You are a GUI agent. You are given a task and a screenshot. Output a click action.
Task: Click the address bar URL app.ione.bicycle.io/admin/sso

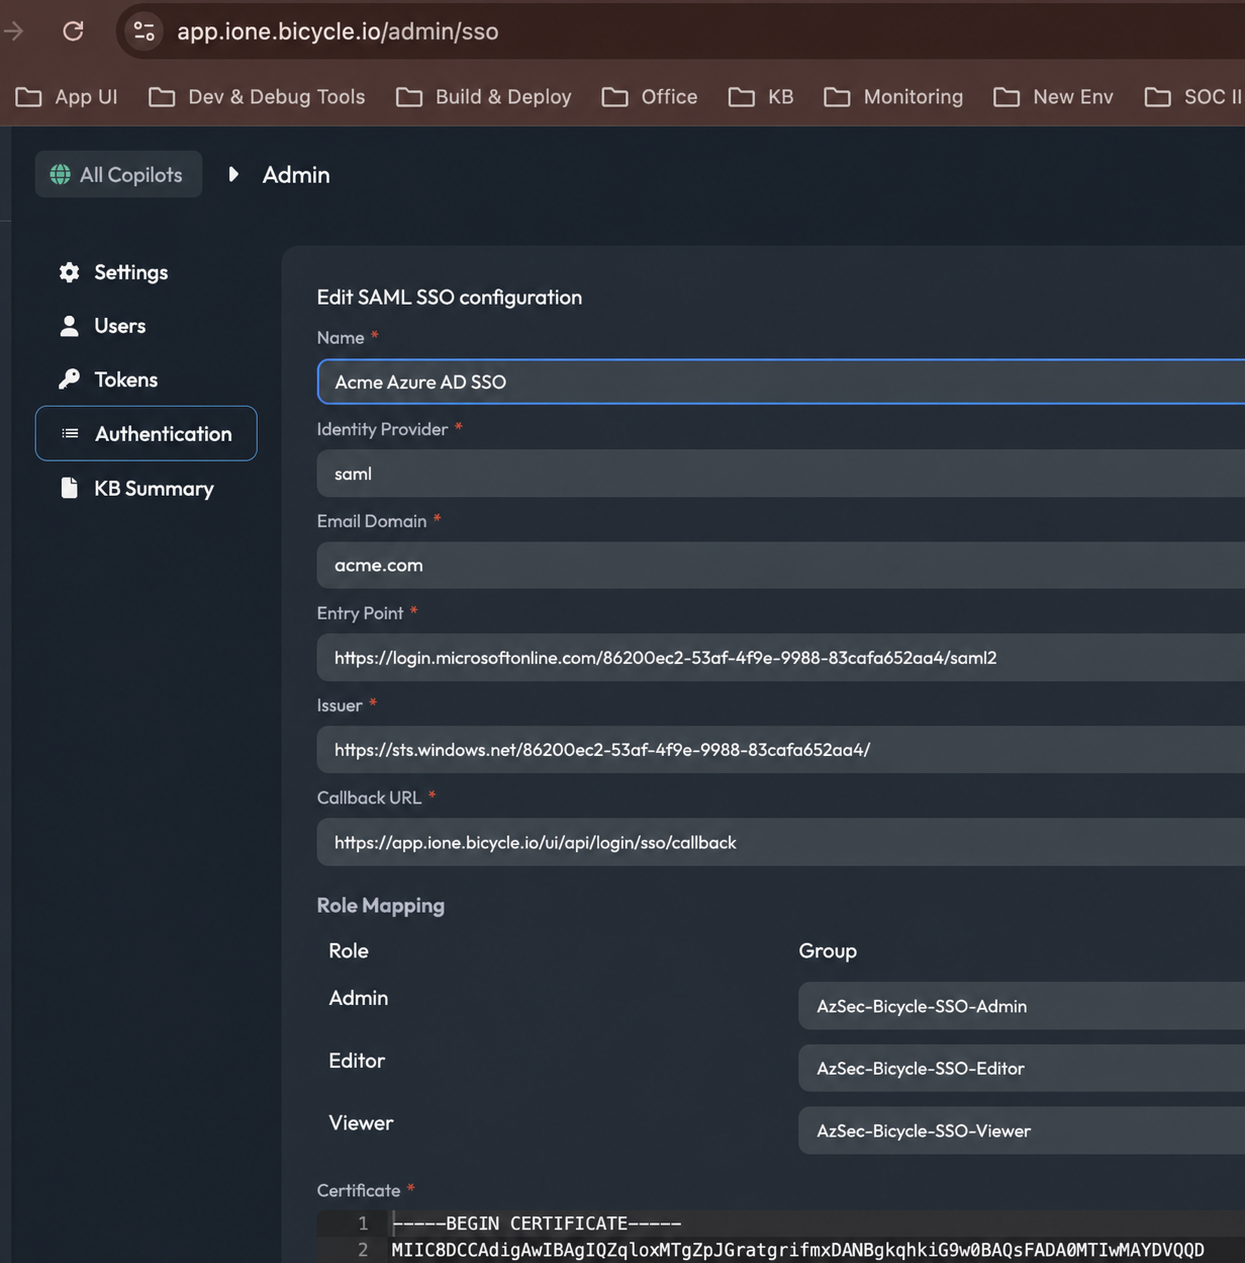pos(337,31)
